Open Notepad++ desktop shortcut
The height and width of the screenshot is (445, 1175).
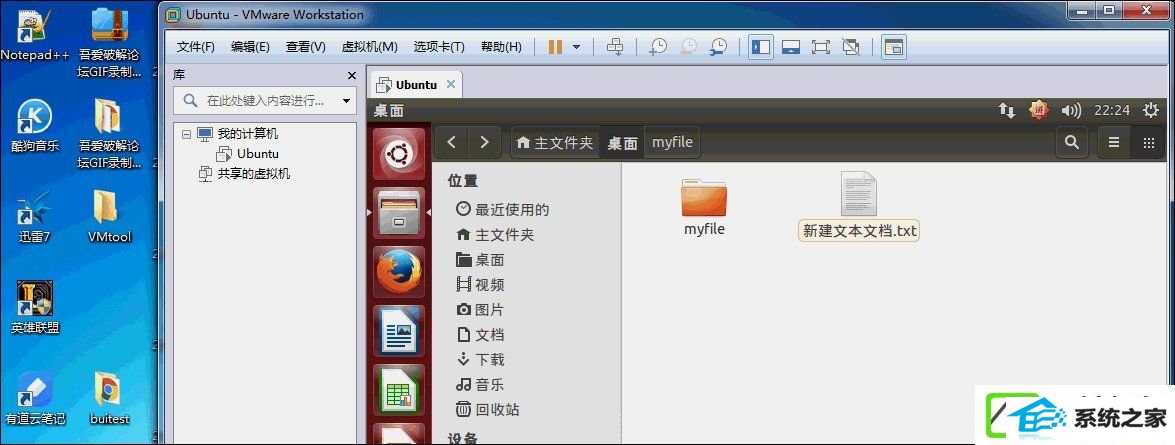click(x=34, y=35)
